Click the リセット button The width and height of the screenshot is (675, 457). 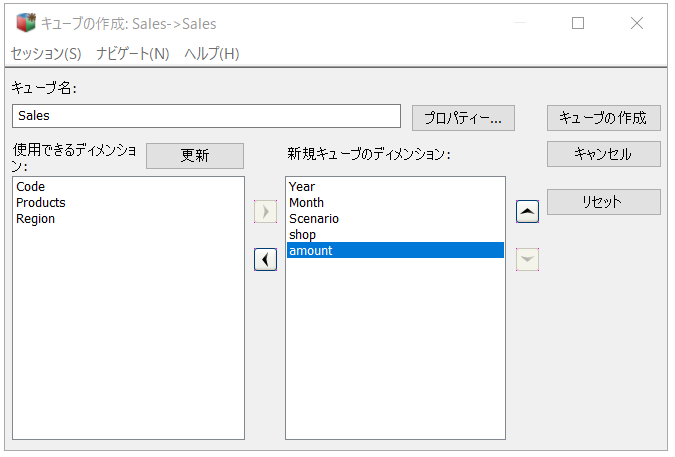[604, 202]
